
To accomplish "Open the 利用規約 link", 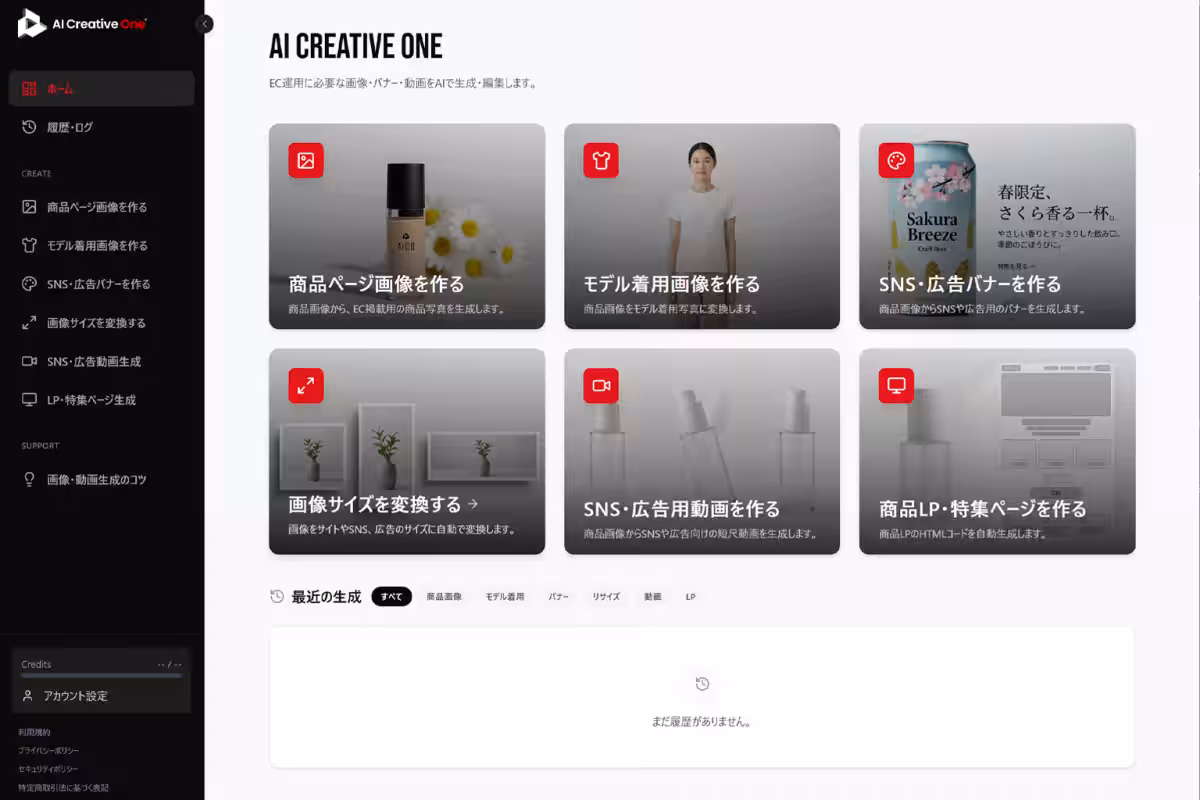I will coord(34,732).
